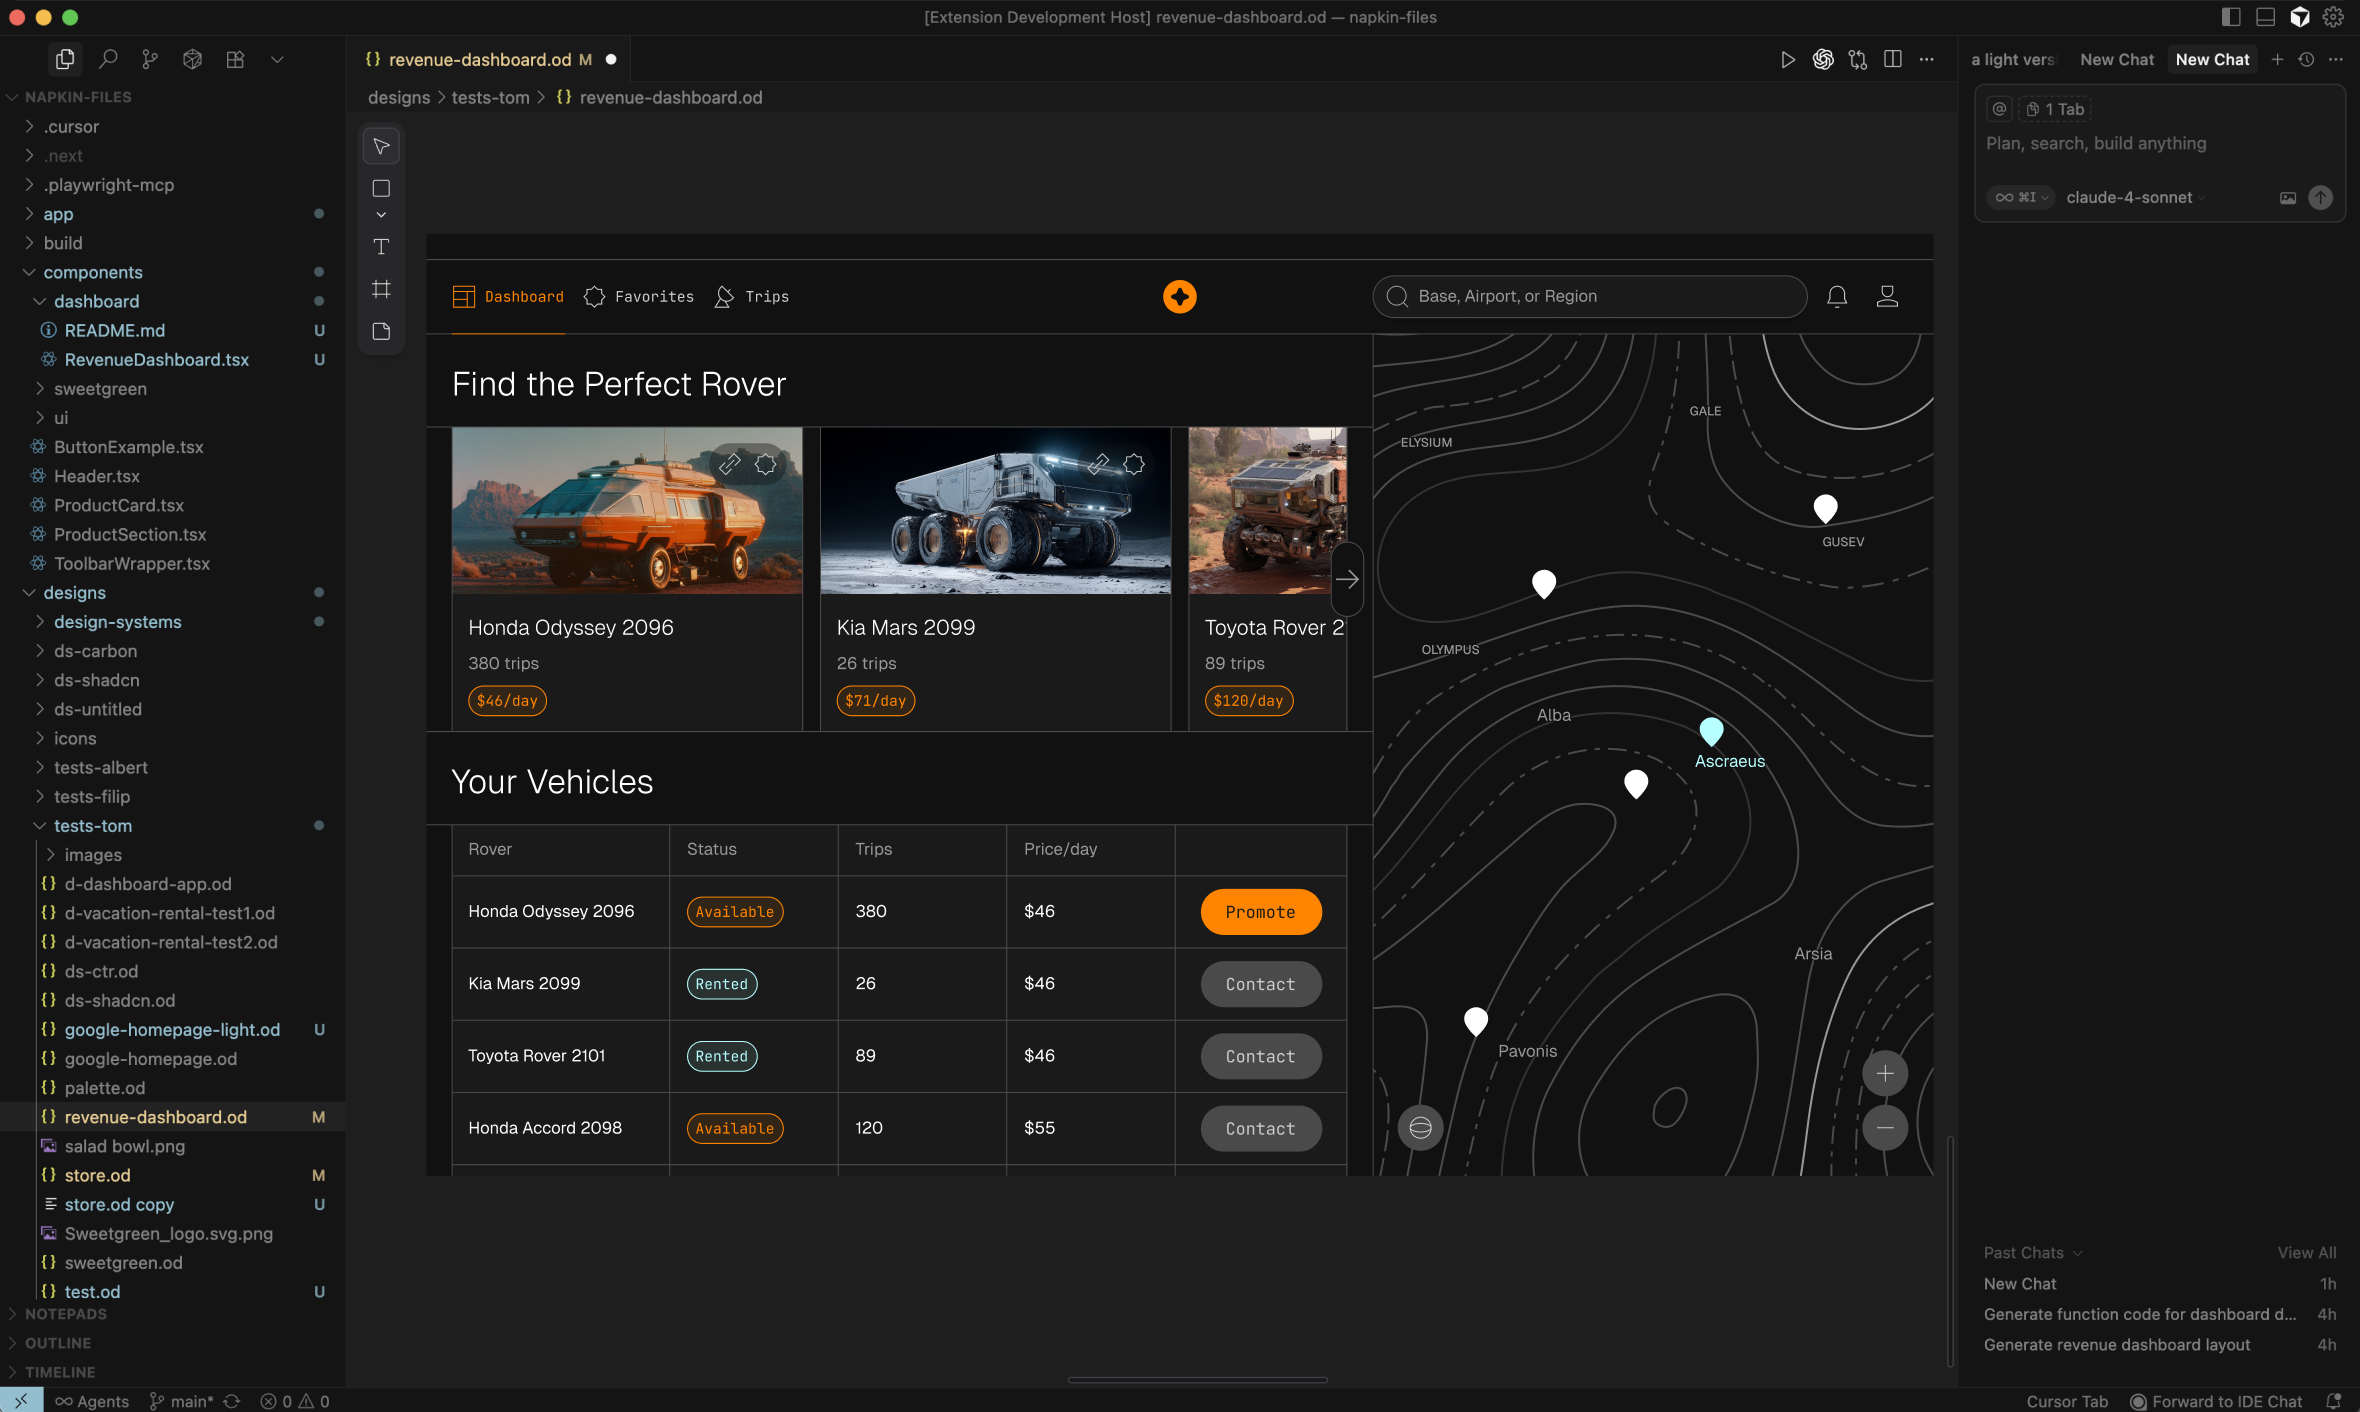Click the notification bell in dashboard header
The image size is (2360, 1412).
tap(1836, 296)
